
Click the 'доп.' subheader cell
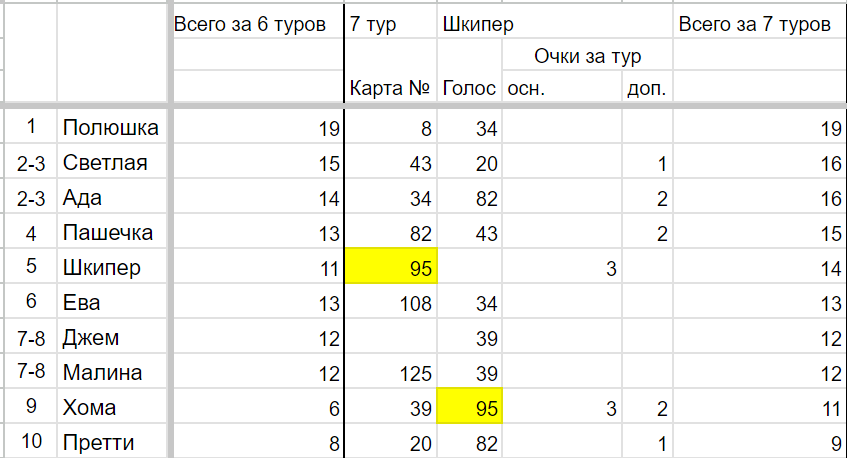(648, 86)
